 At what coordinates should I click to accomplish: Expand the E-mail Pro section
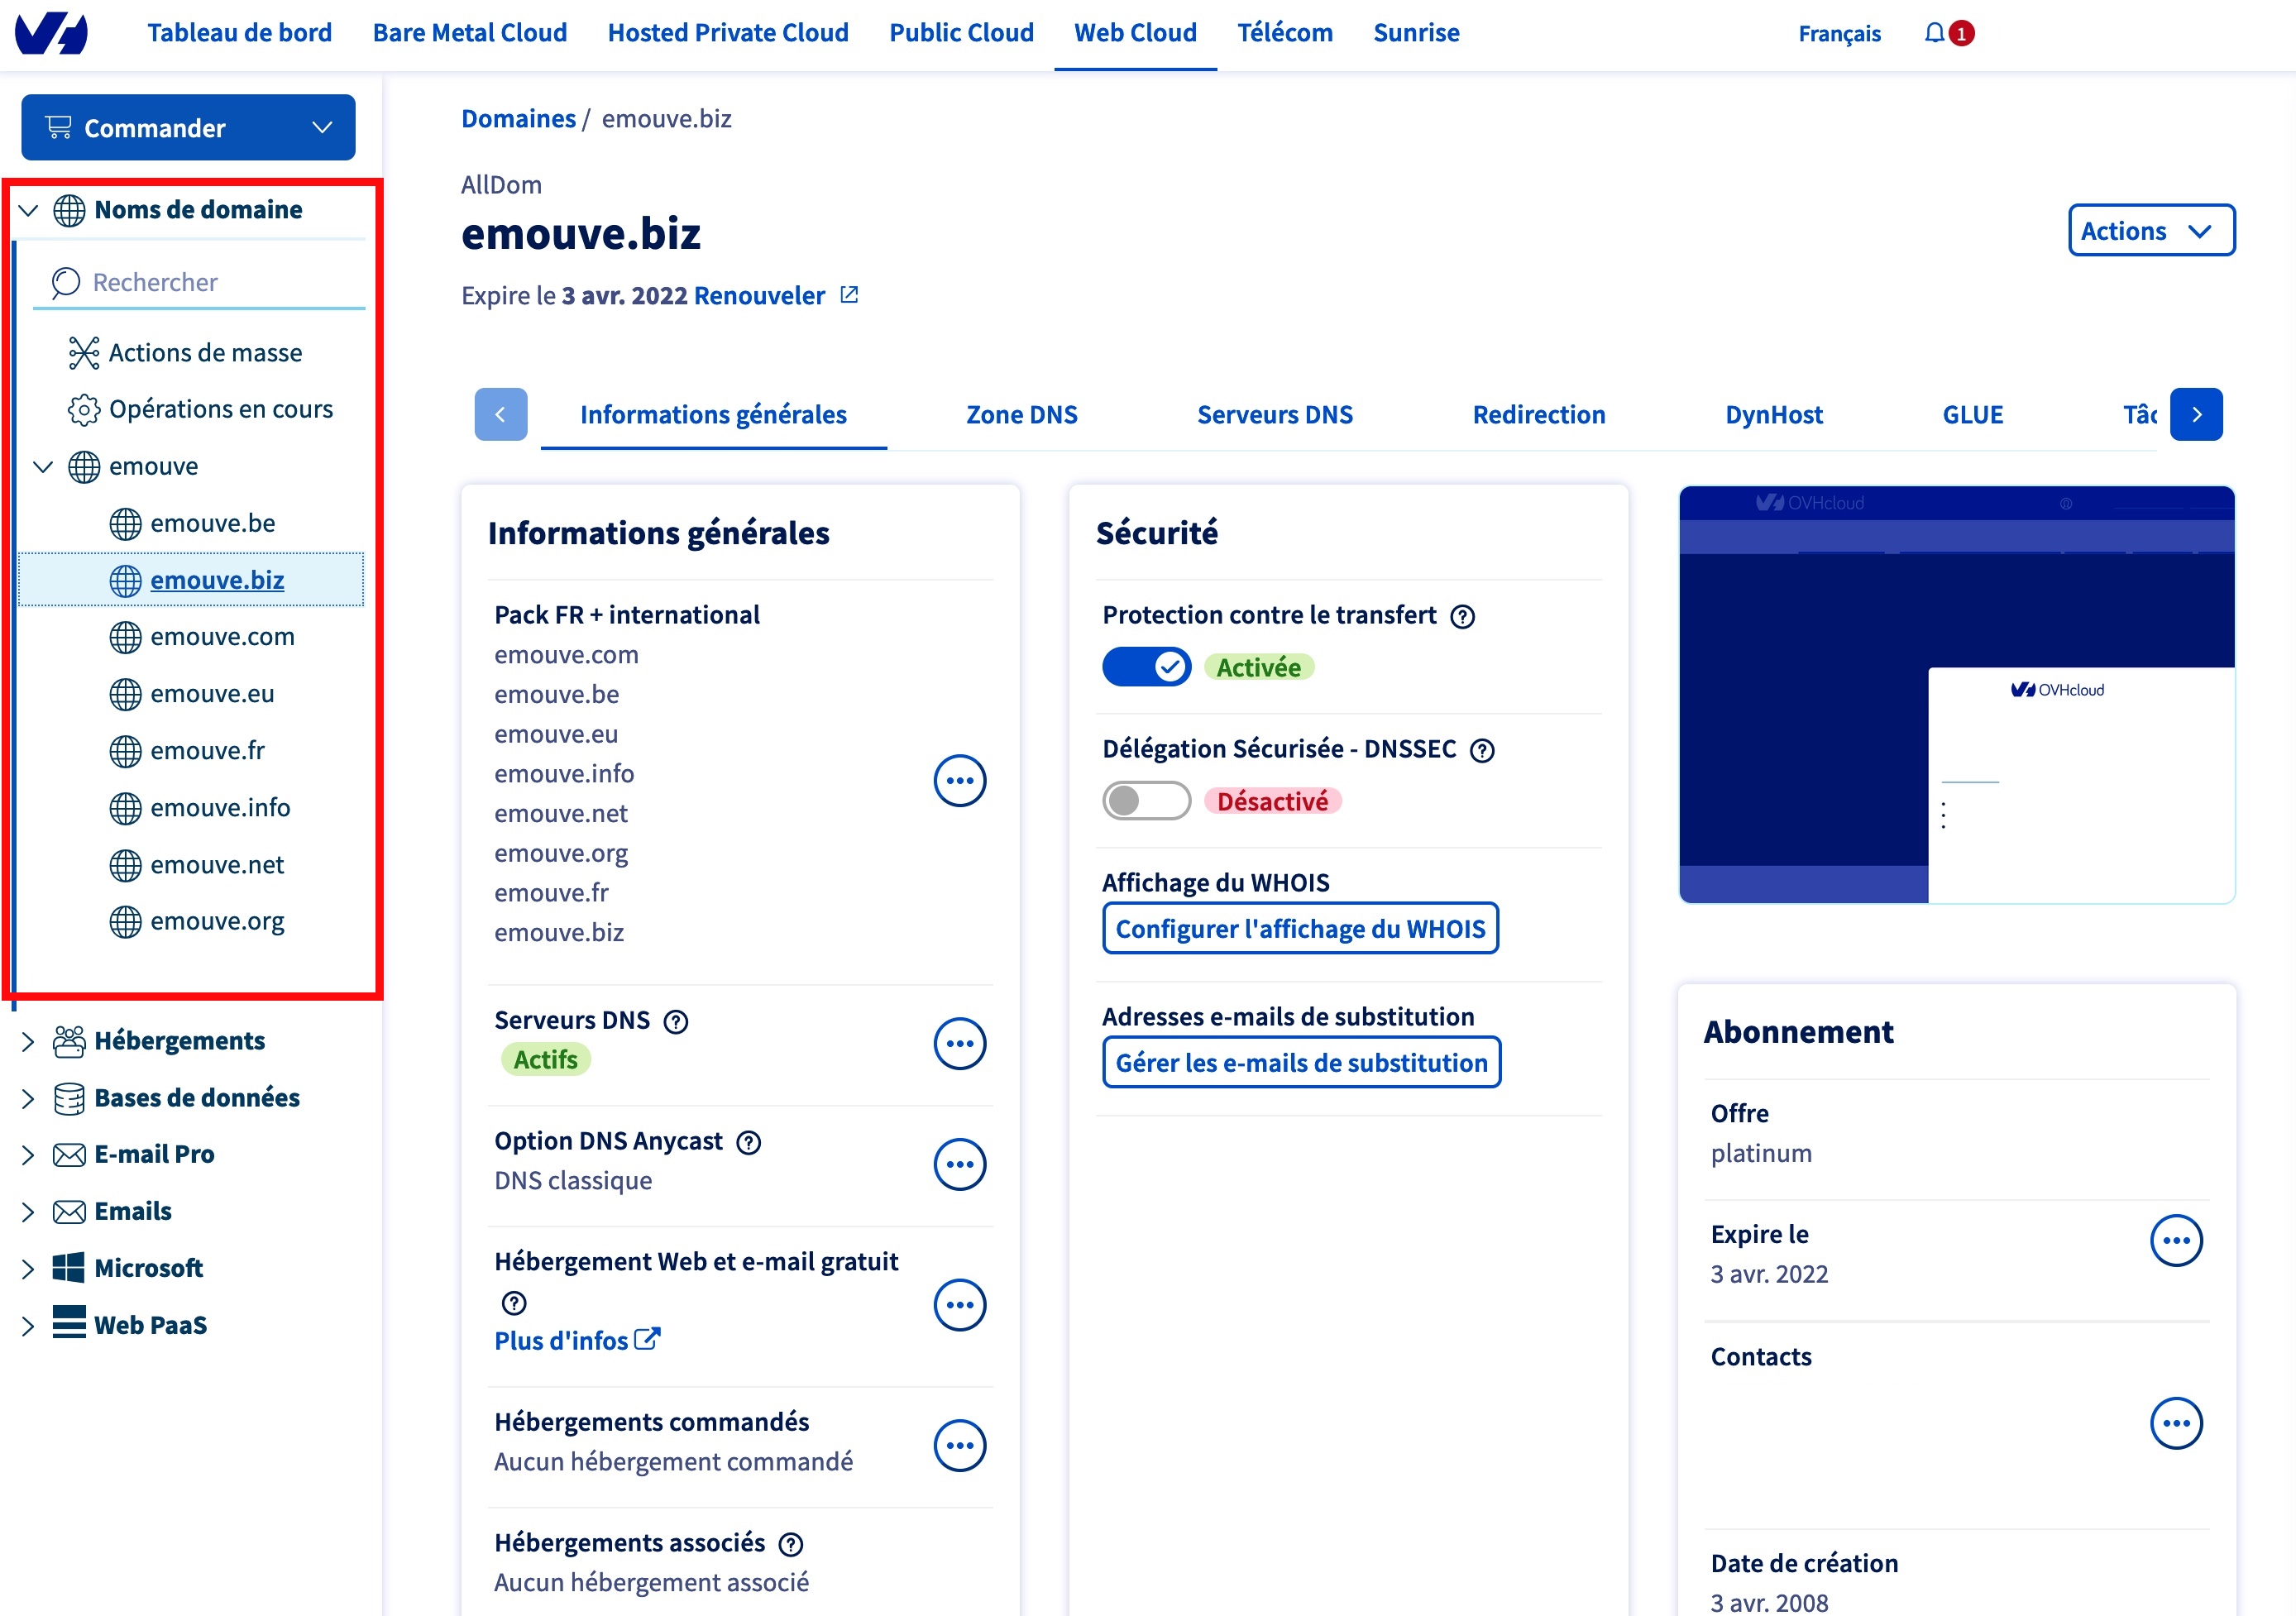(28, 1155)
